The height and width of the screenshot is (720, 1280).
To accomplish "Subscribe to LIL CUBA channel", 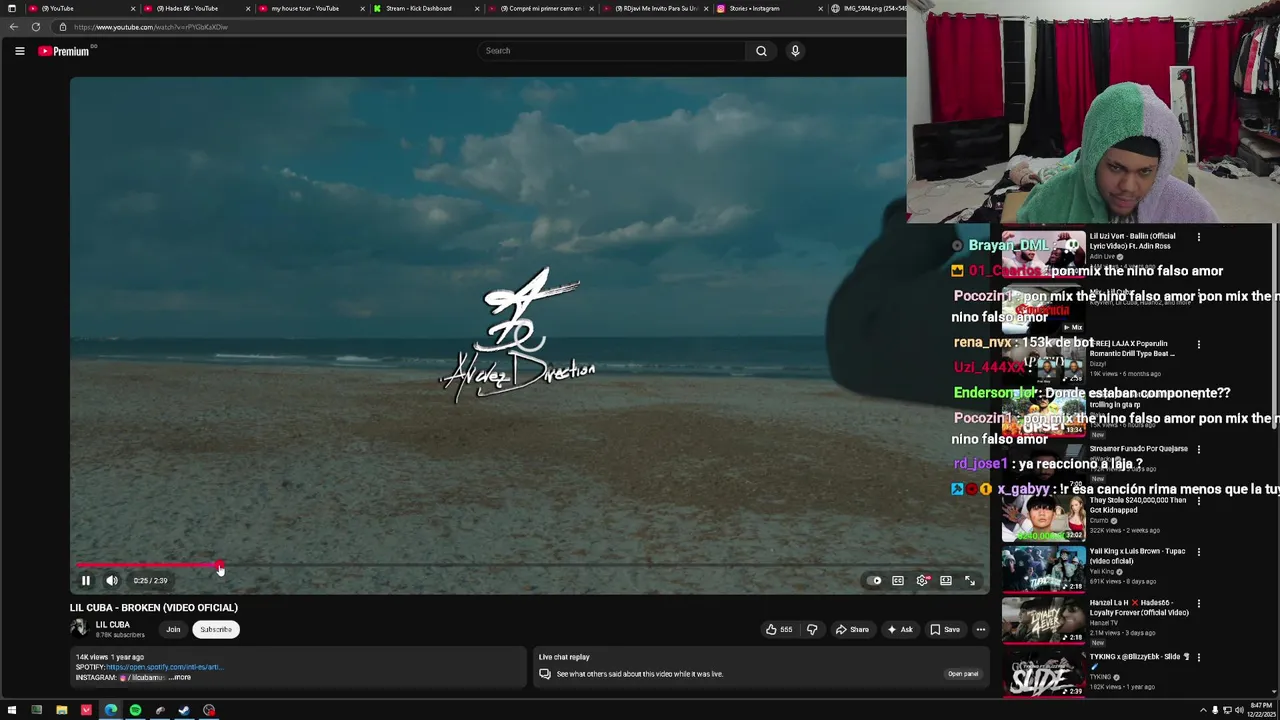I will (216, 629).
